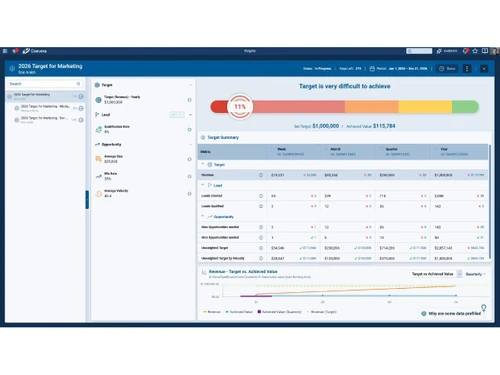Click the calendar Period icon
Viewport: 500px width, 375px height.
click(x=372, y=68)
